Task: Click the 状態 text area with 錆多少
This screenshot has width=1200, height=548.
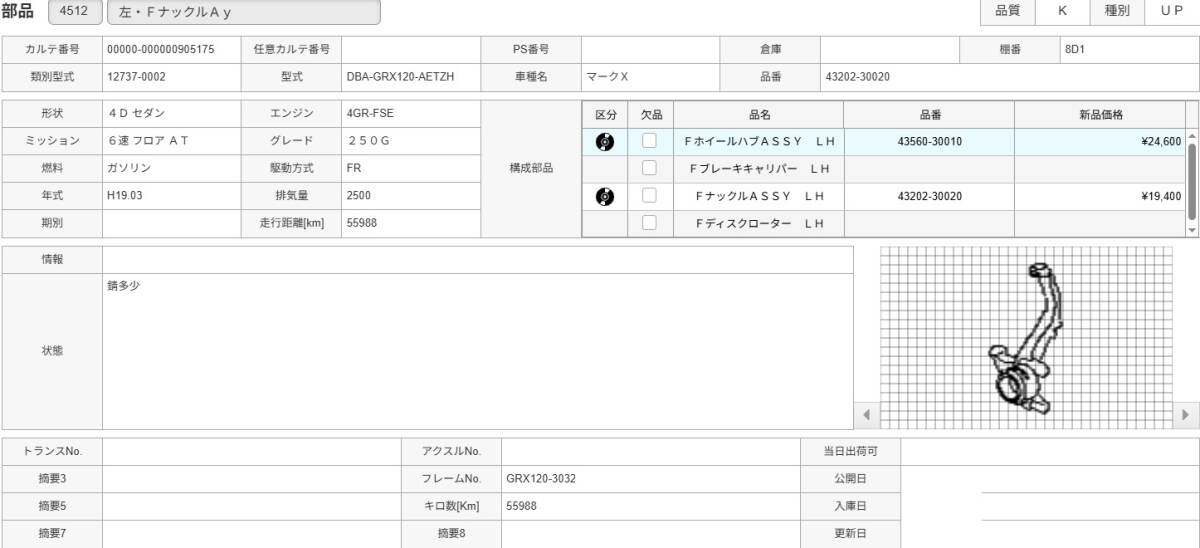Action: coord(478,351)
